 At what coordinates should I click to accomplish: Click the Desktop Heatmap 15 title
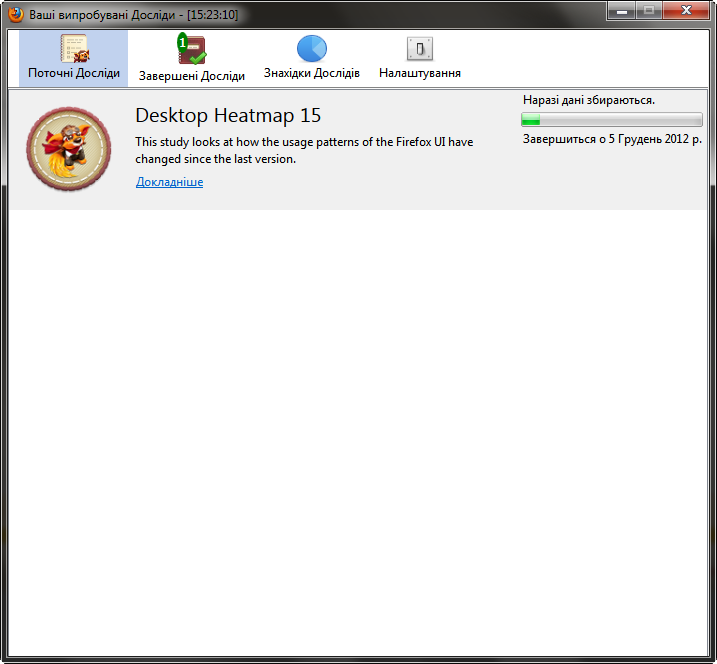coord(228,115)
